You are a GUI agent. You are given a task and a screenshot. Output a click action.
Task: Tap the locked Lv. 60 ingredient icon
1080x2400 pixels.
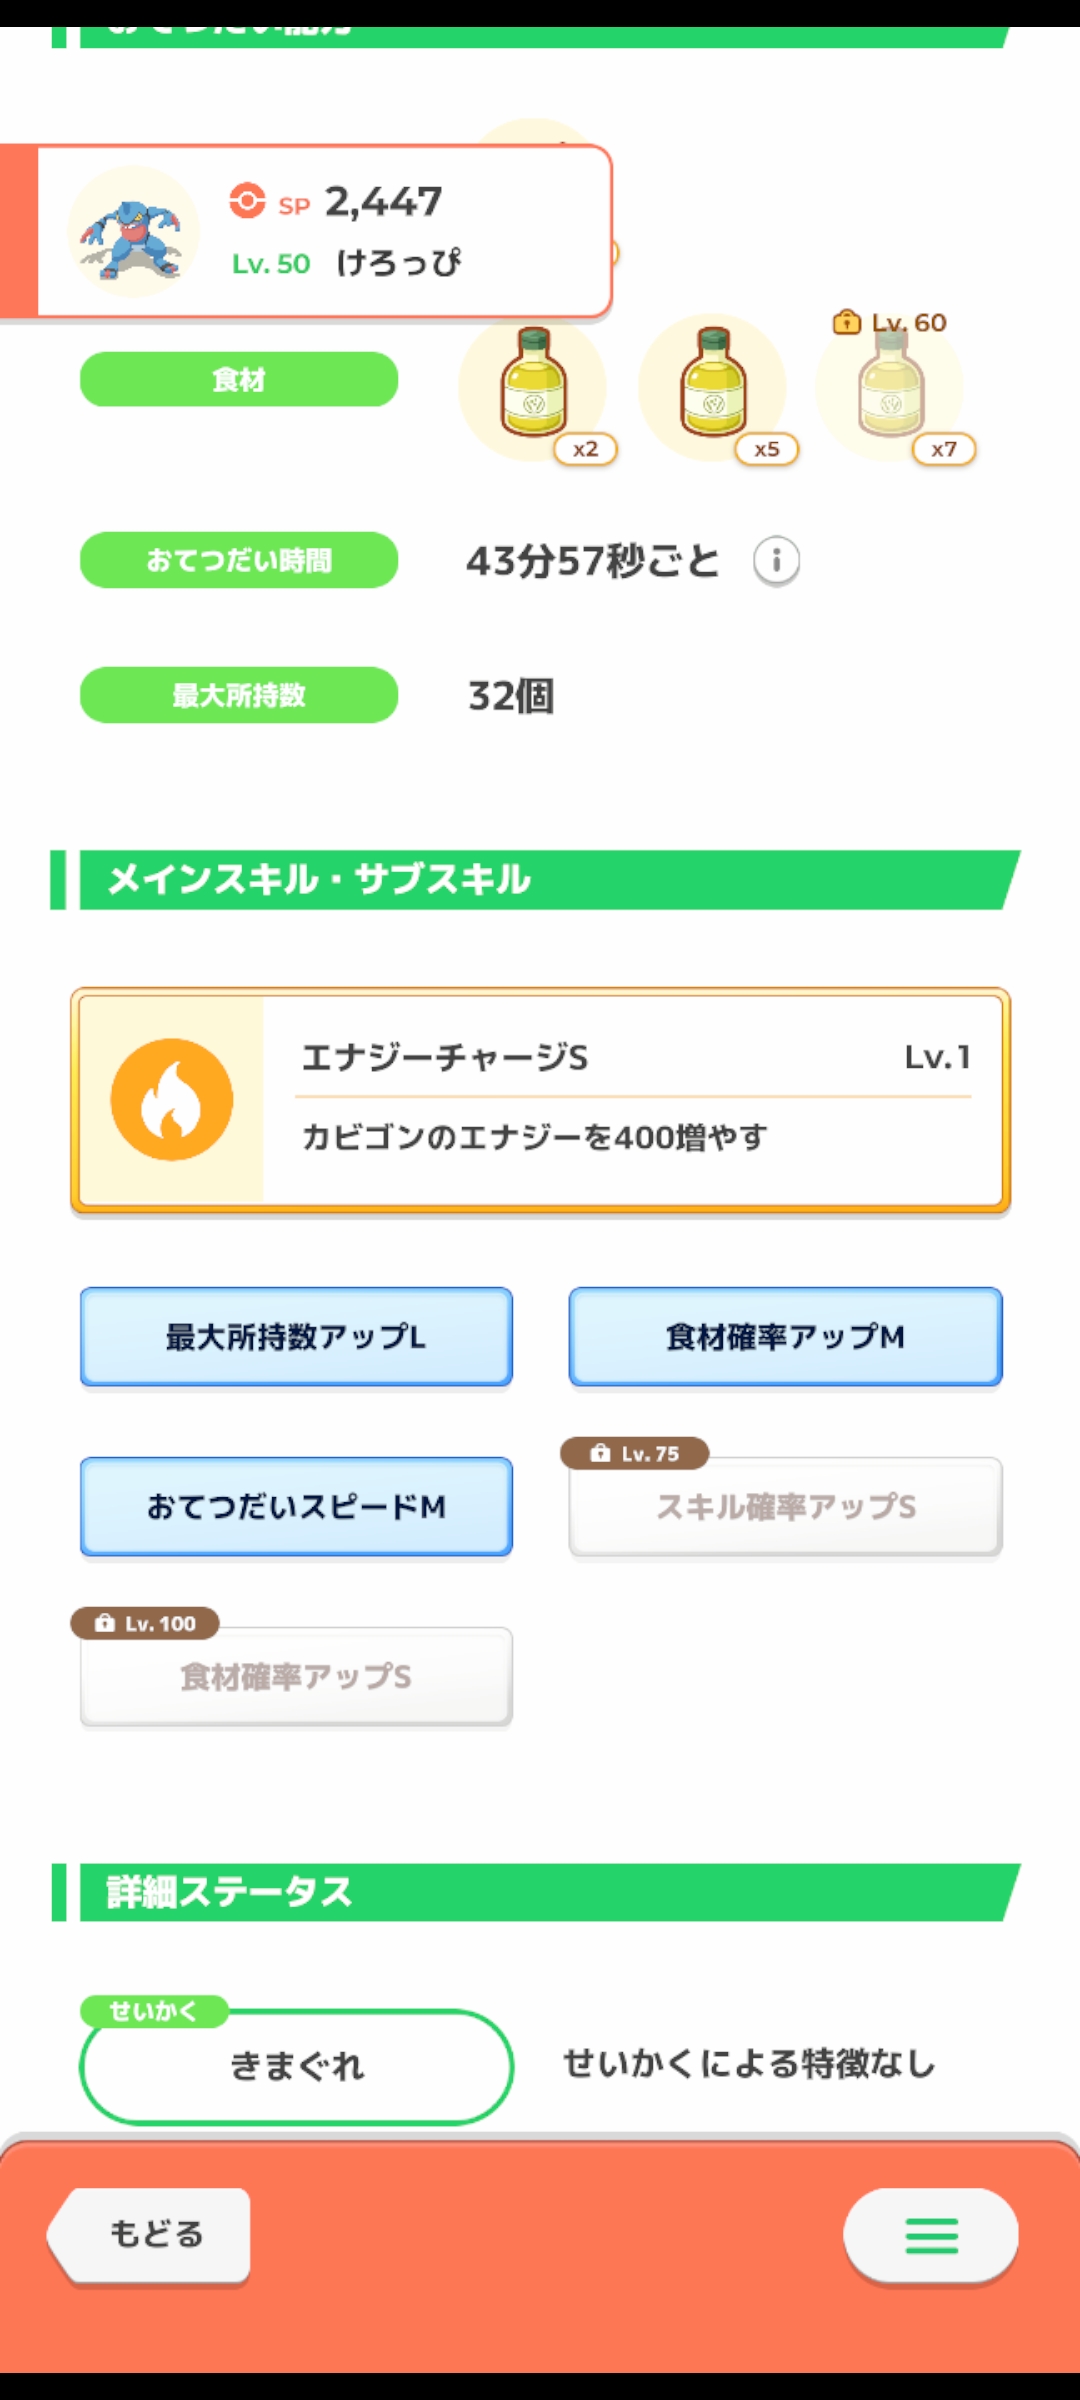[x=890, y=388]
